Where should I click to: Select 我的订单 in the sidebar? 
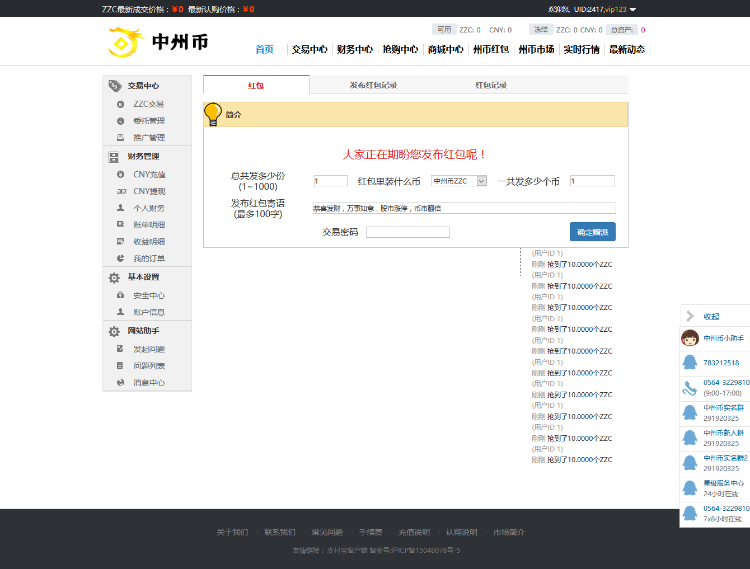(149, 258)
